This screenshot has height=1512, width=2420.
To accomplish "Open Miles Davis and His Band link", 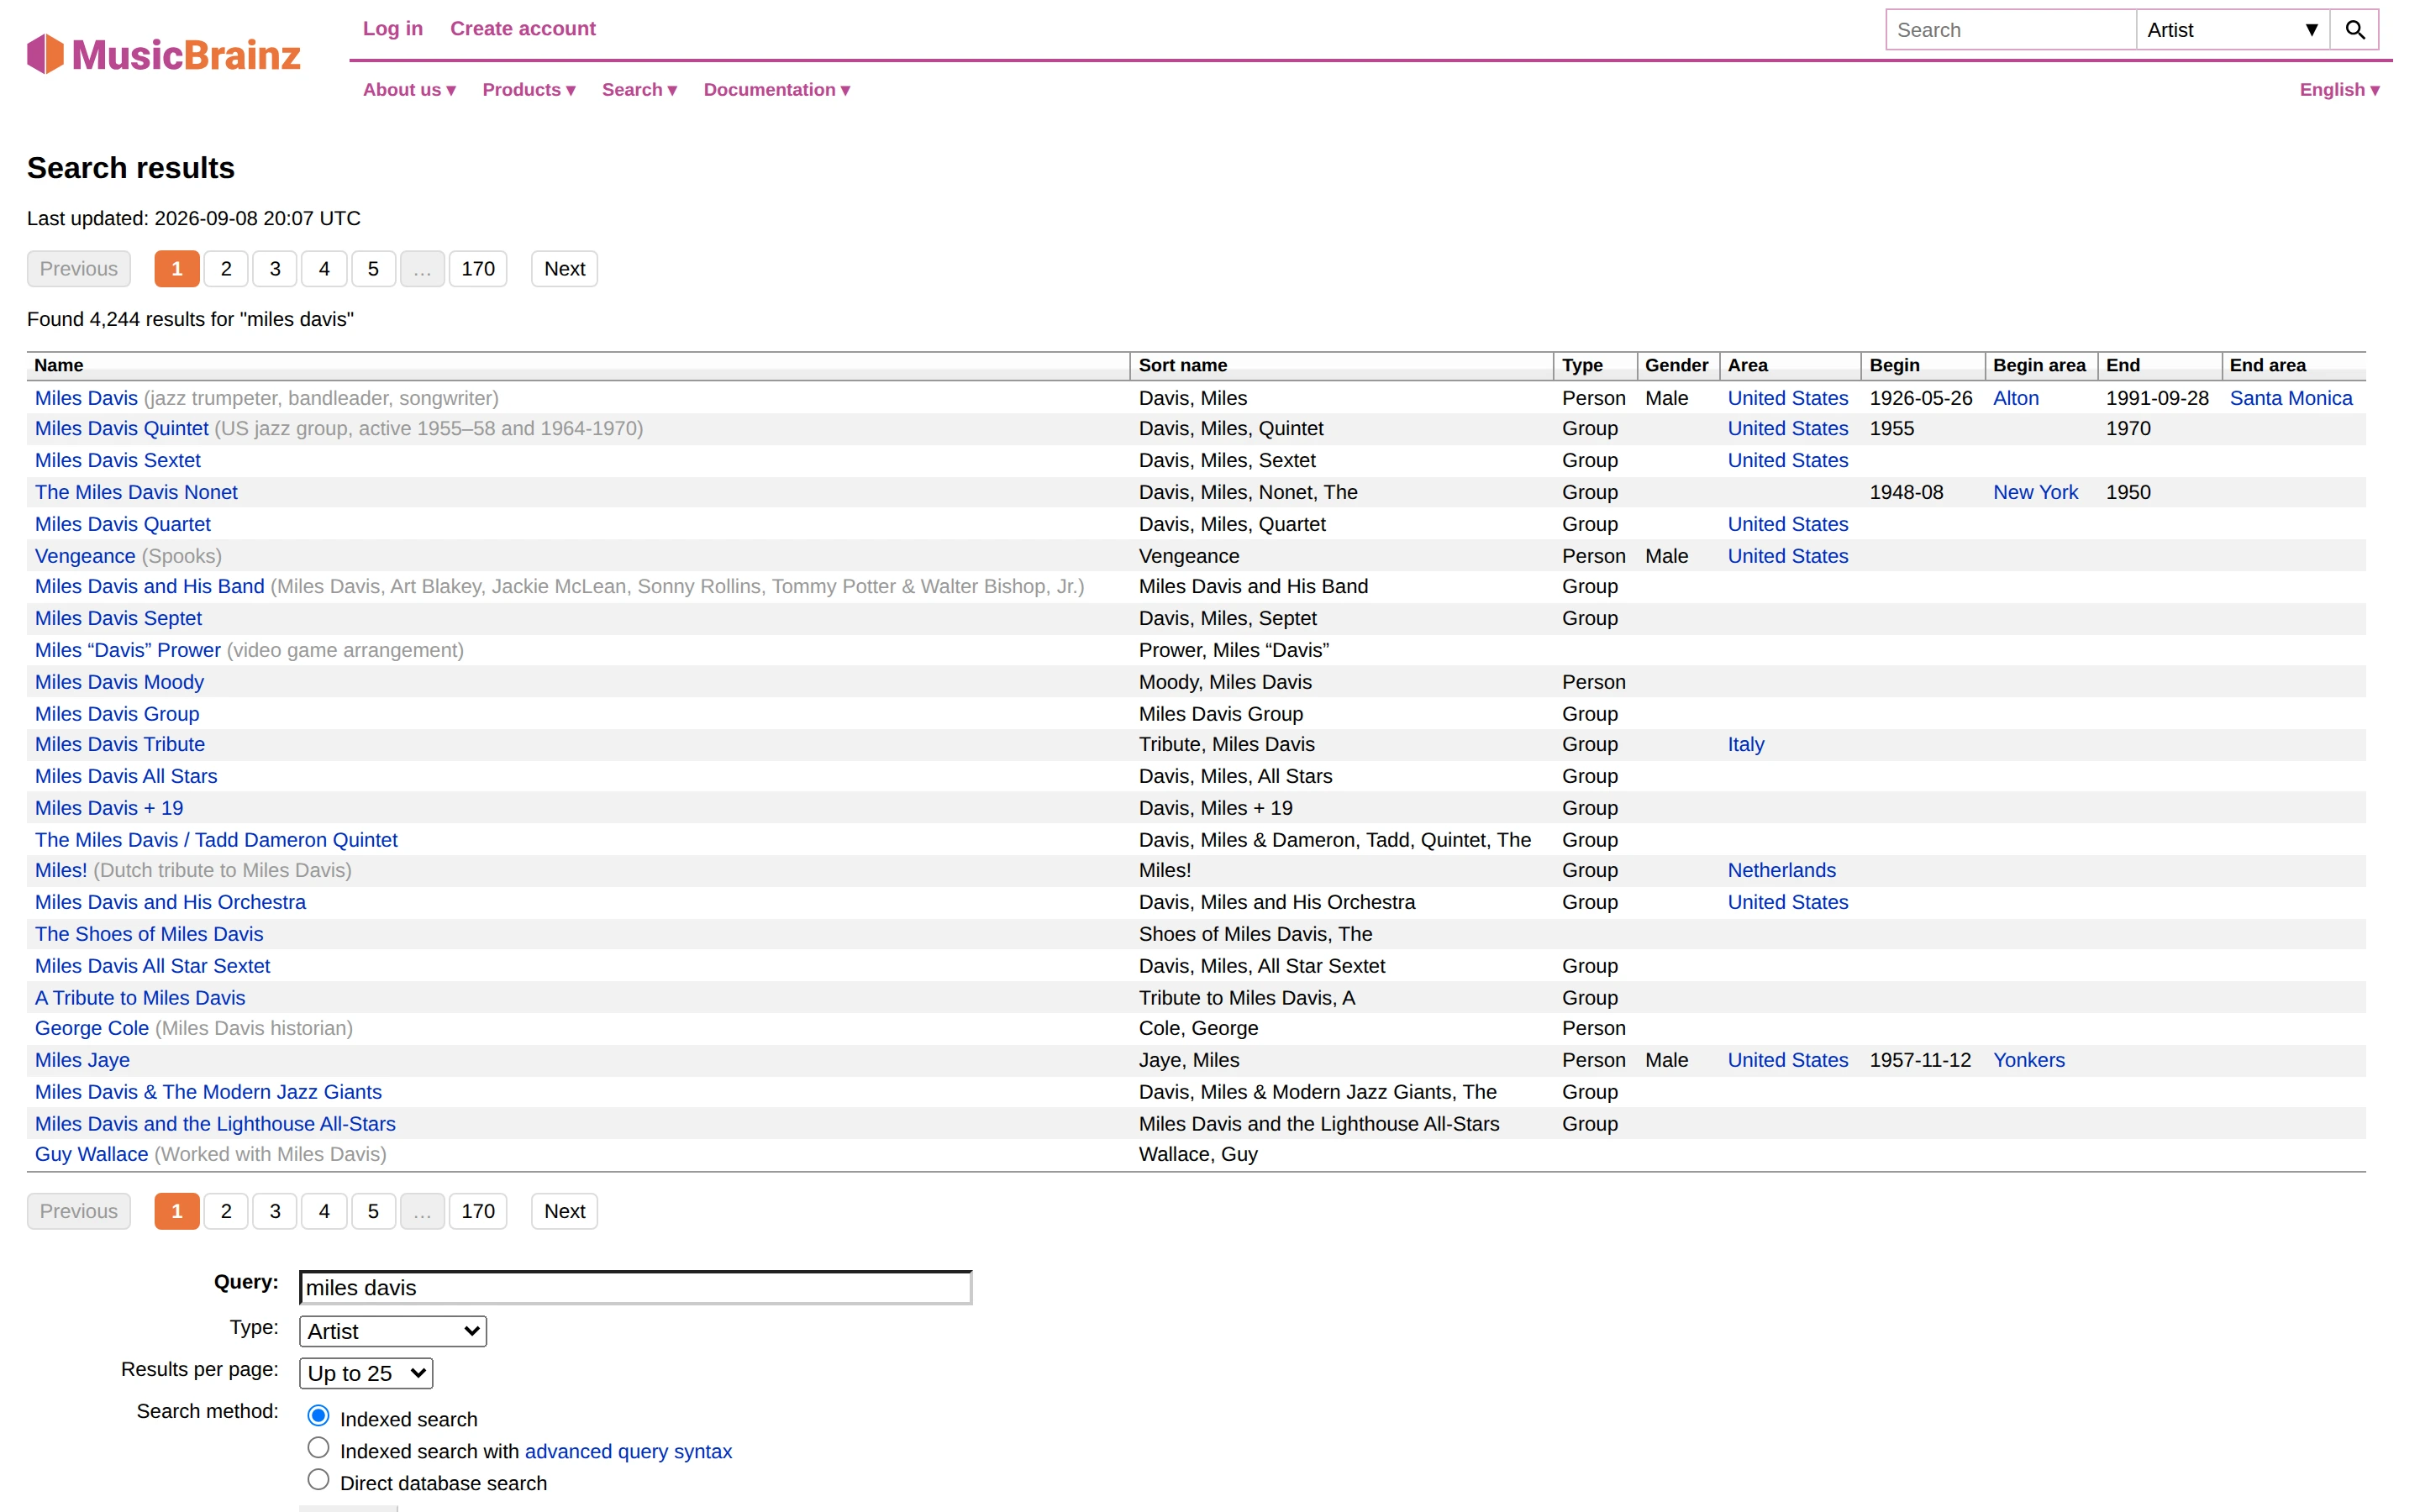I will [150, 586].
